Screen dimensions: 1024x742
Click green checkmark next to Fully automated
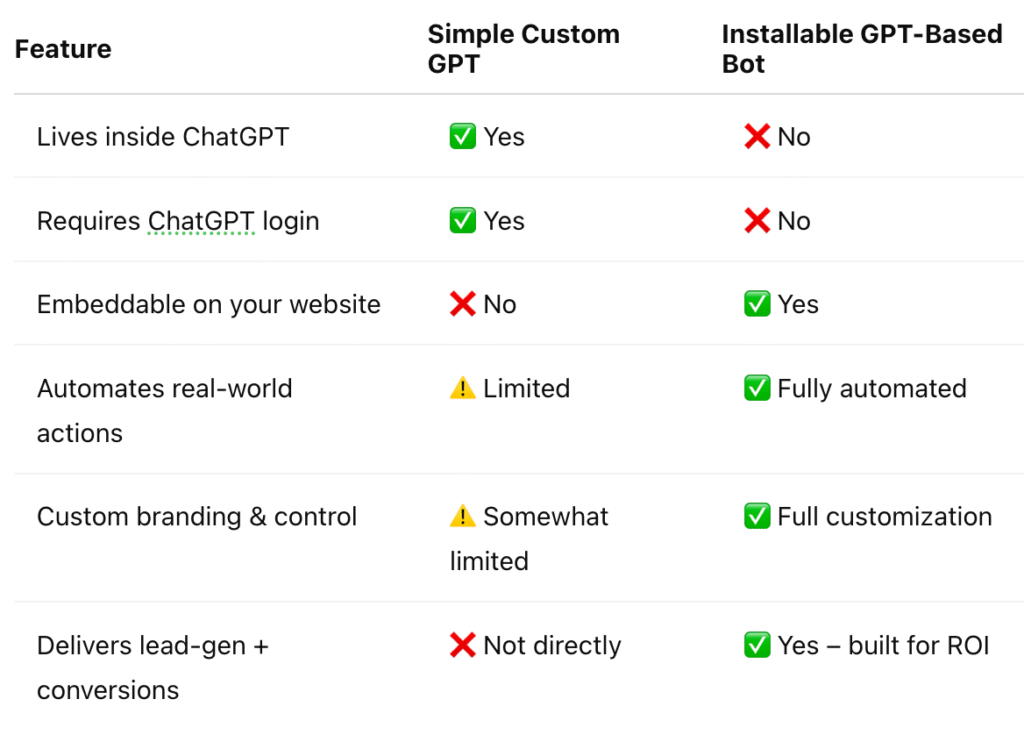coord(757,388)
